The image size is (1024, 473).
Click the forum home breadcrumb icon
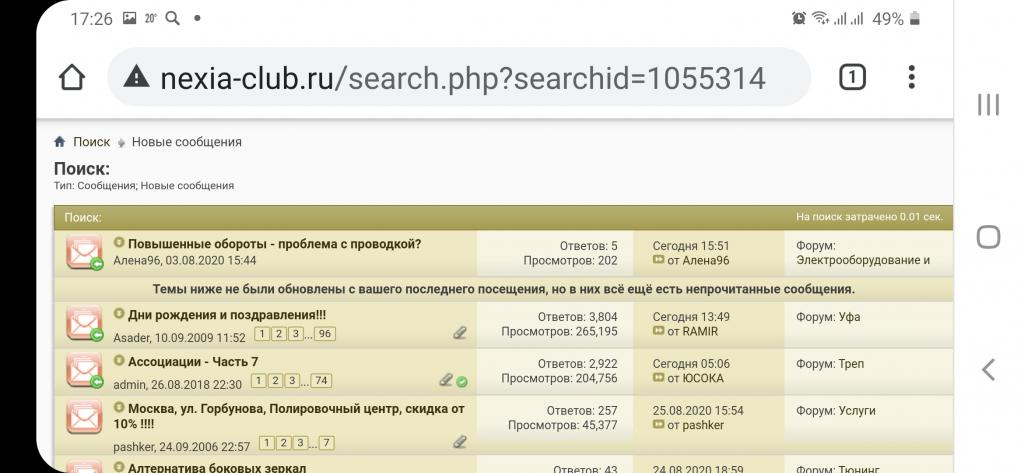click(x=60, y=142)
